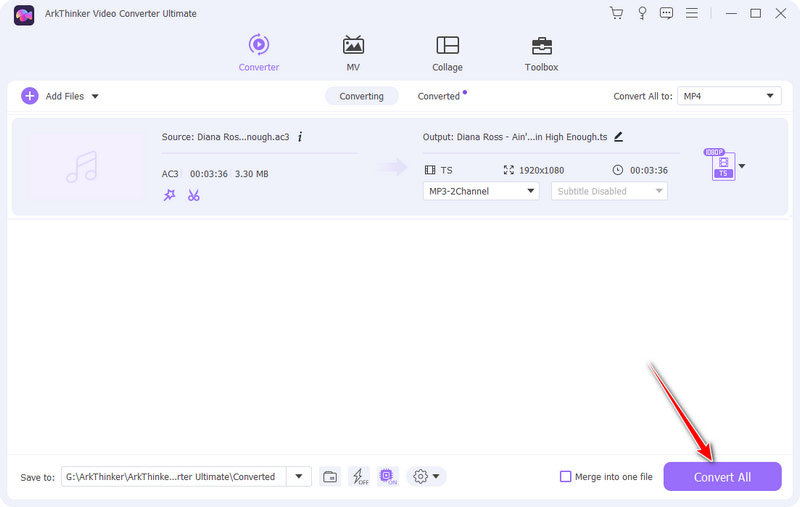Viewport: 800px width, 507px height.
Task: Click the Save to path field
Action: coord(173,477)
